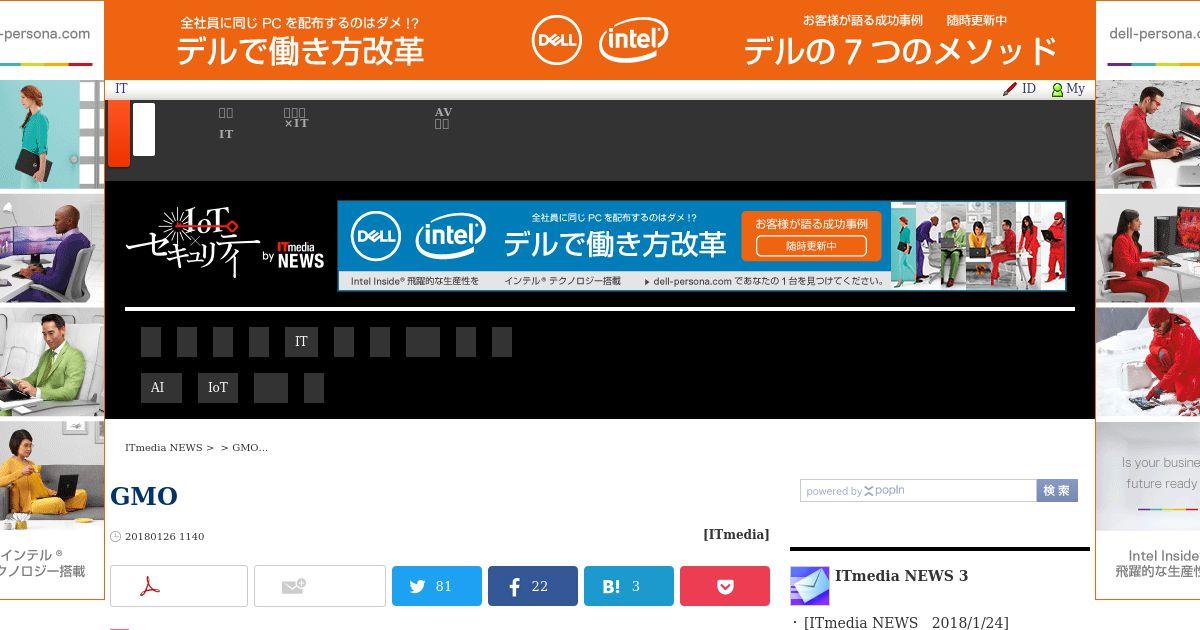1200x630 pixels.
Task: Bookmark with Hatena B! button showing 3
Action: [x=629, y=586]
